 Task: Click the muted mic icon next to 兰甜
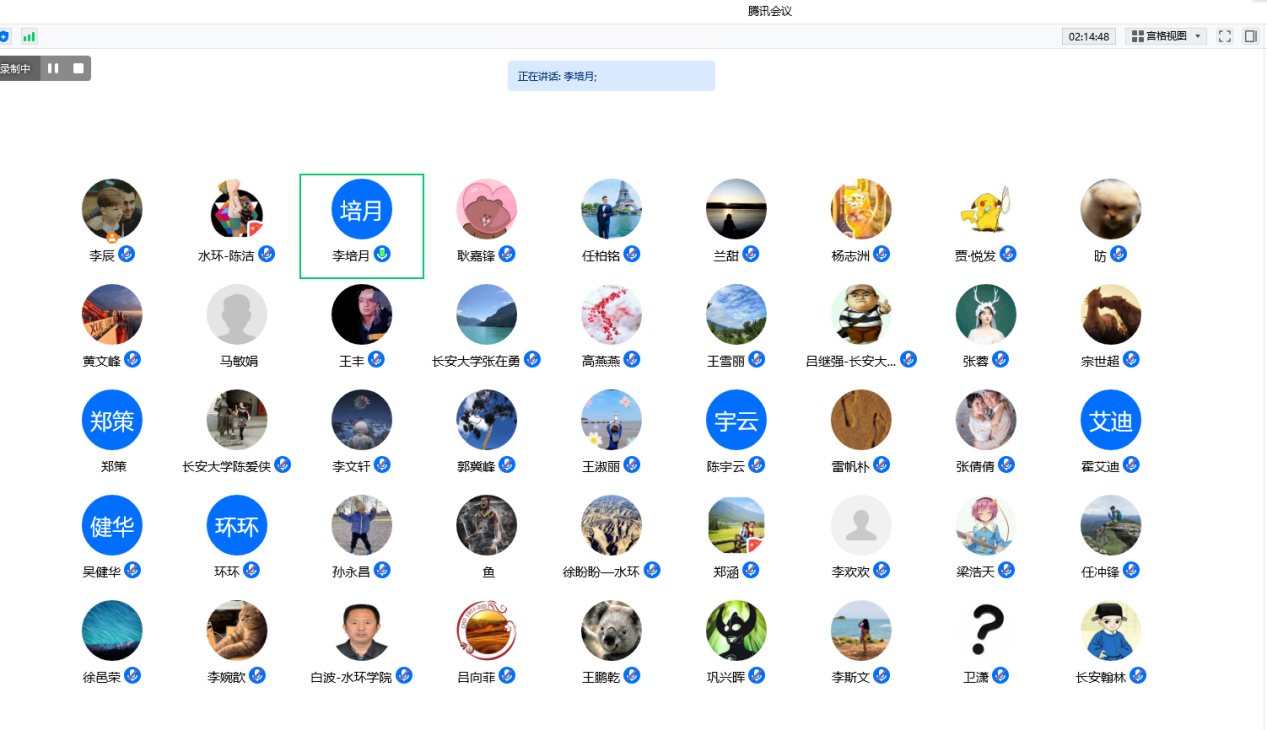750,254
